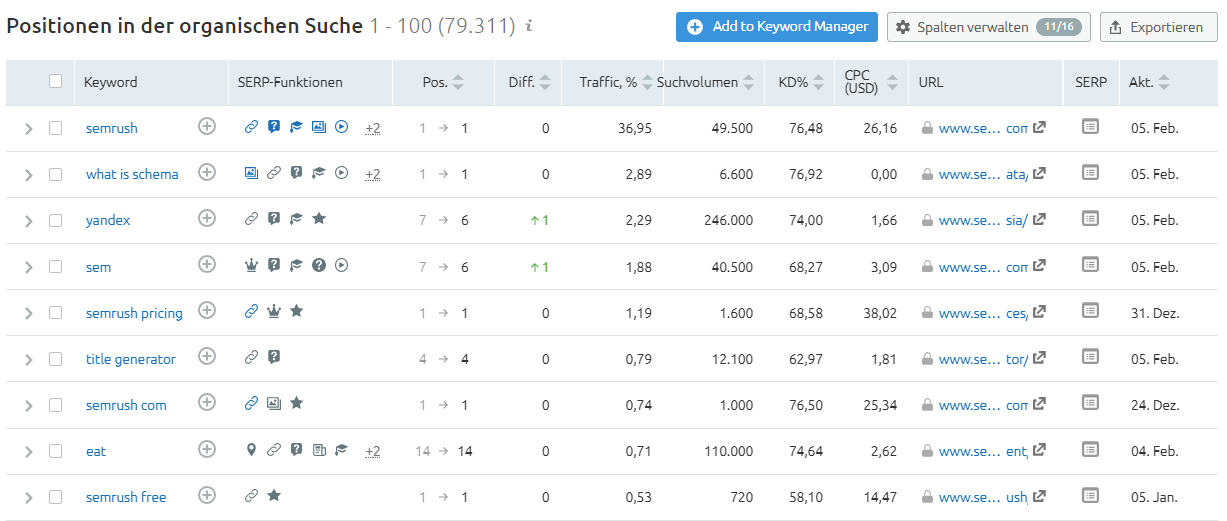The height and width of the screenshot is (521, 1227).
Task: Sort by CPC (USD) column header
Action: pos(870,82)
